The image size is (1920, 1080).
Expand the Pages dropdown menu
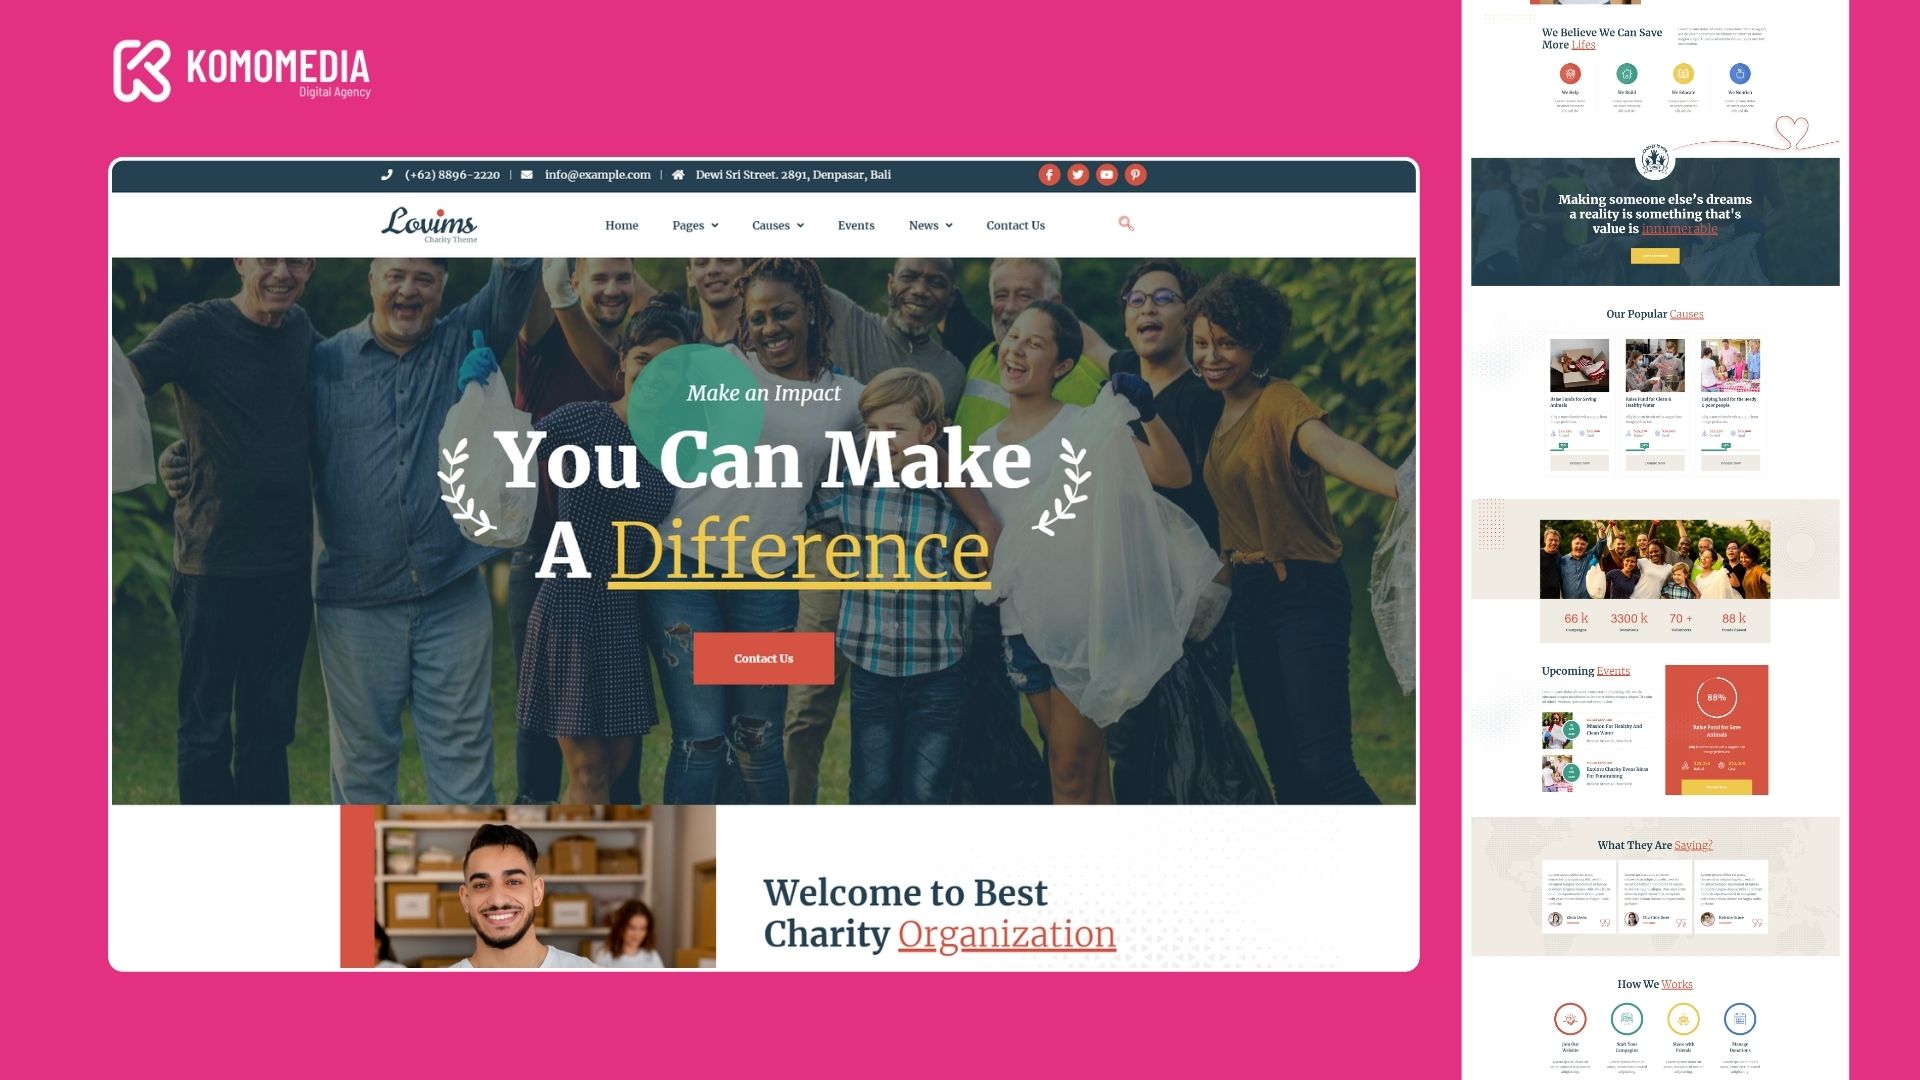(695, 226)
